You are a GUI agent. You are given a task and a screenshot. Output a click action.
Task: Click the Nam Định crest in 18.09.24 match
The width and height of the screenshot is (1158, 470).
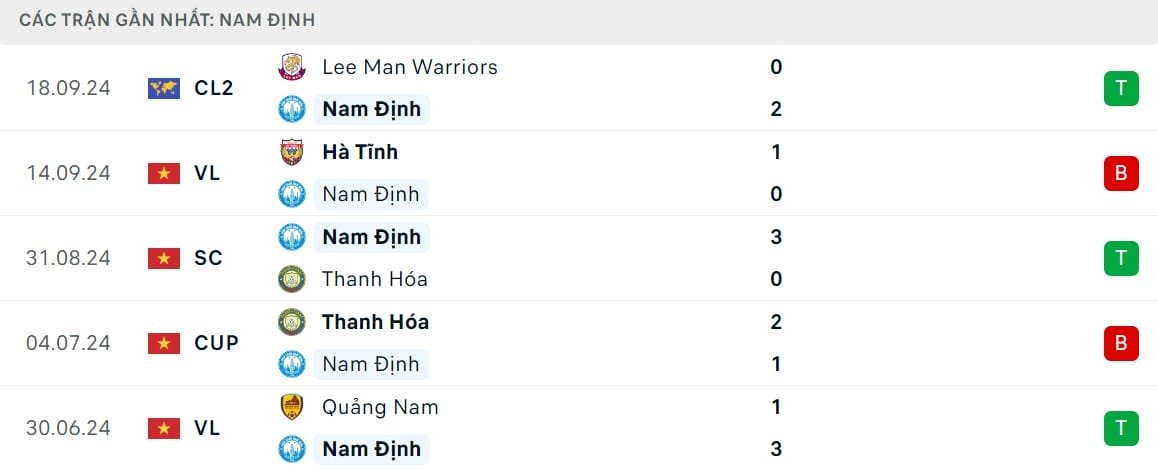click(291, 109)
